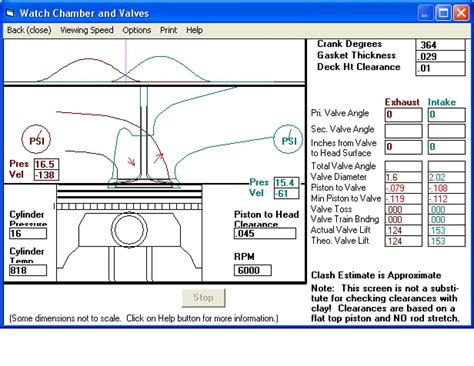The image size is (474, 366).
Task: Click Intake Theo. Valve Lift .153
Action: (x=446, y=241)
